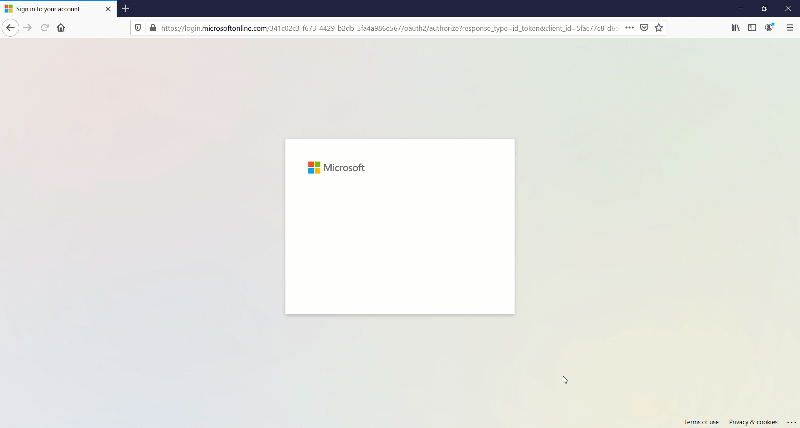Open the Firefox home page
The height and width of the screenshot is (428, 800).
[61, 28]
